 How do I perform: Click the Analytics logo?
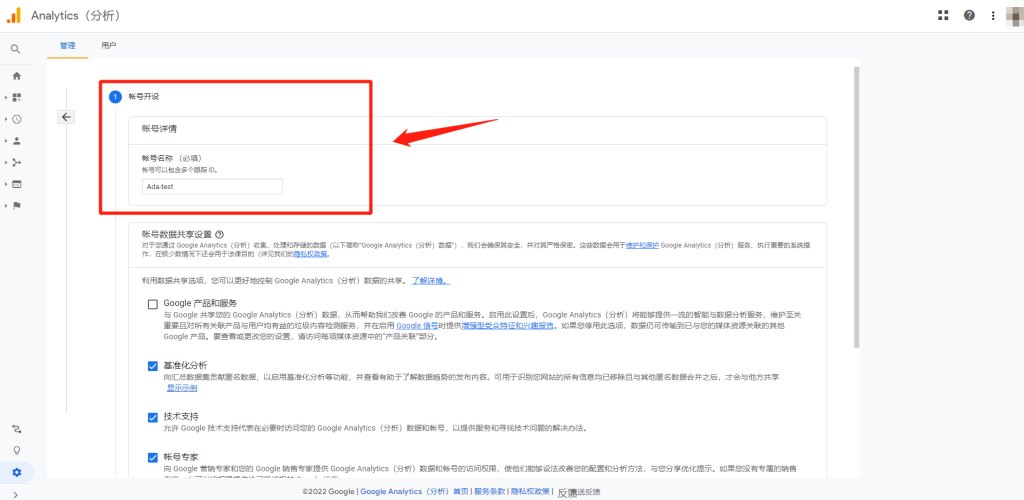(x=14, y=16)
